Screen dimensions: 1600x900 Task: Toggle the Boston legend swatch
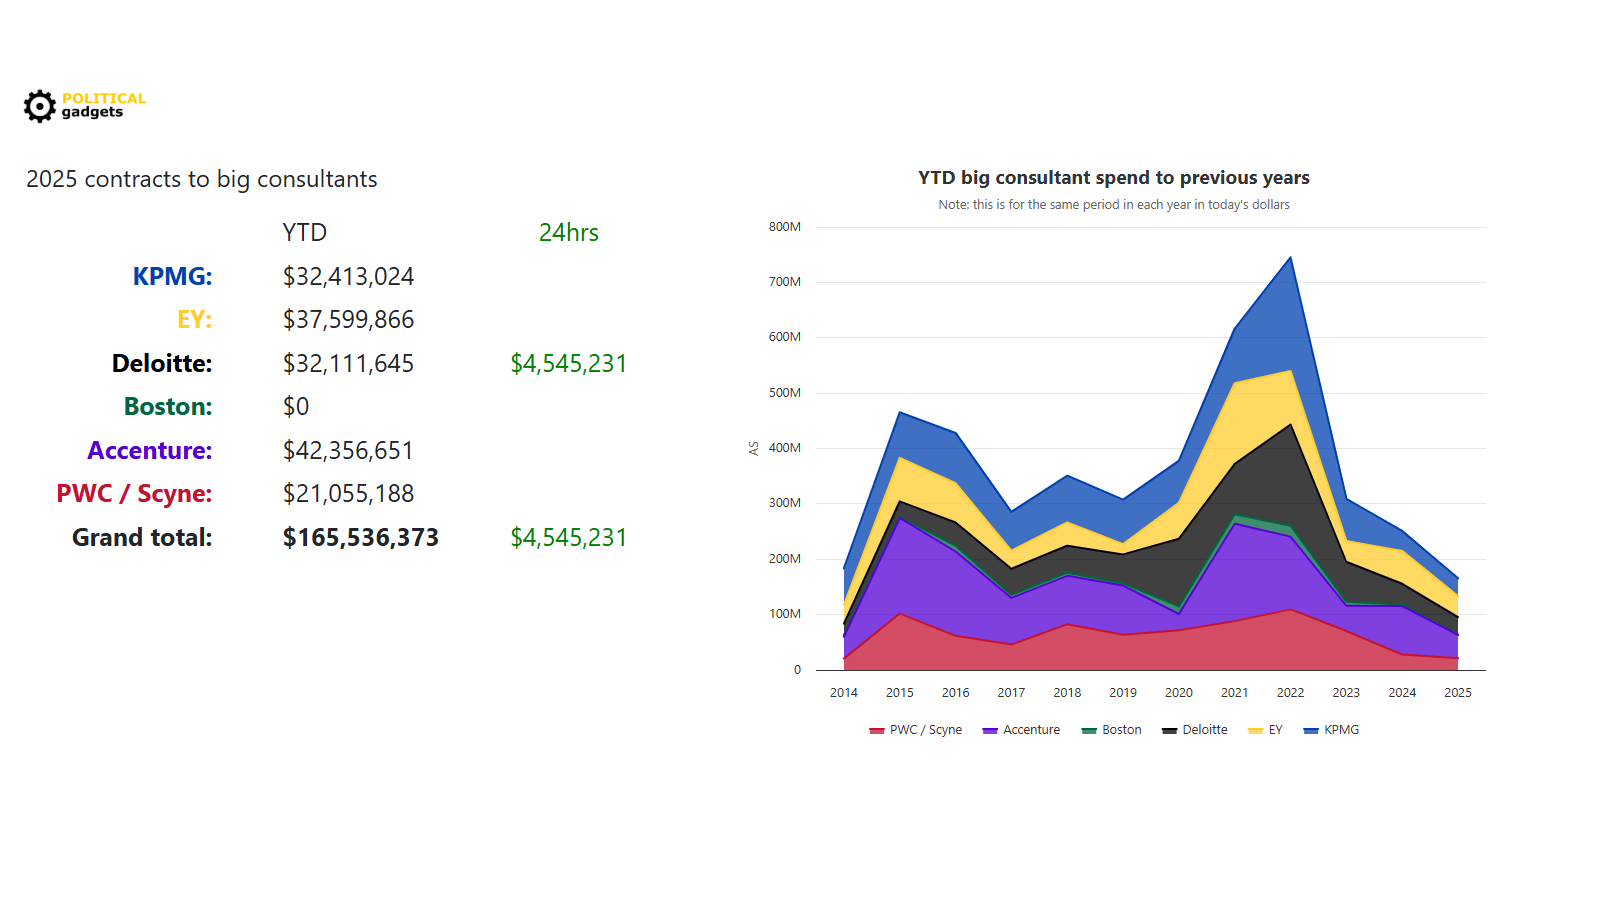tap(1089, 731)
